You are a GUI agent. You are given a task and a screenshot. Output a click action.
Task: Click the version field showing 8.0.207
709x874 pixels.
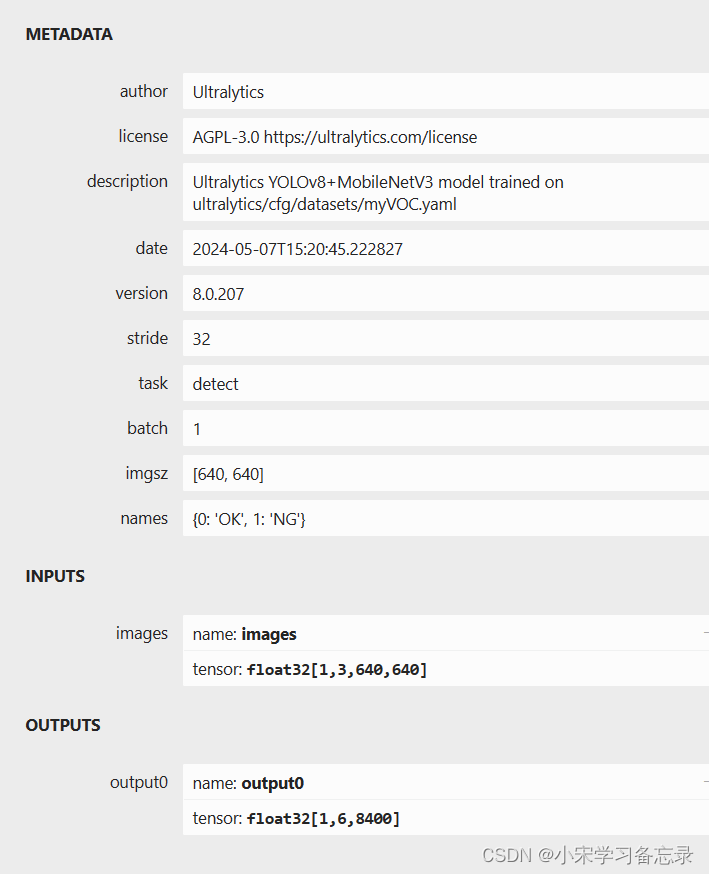tap(446, 293)
